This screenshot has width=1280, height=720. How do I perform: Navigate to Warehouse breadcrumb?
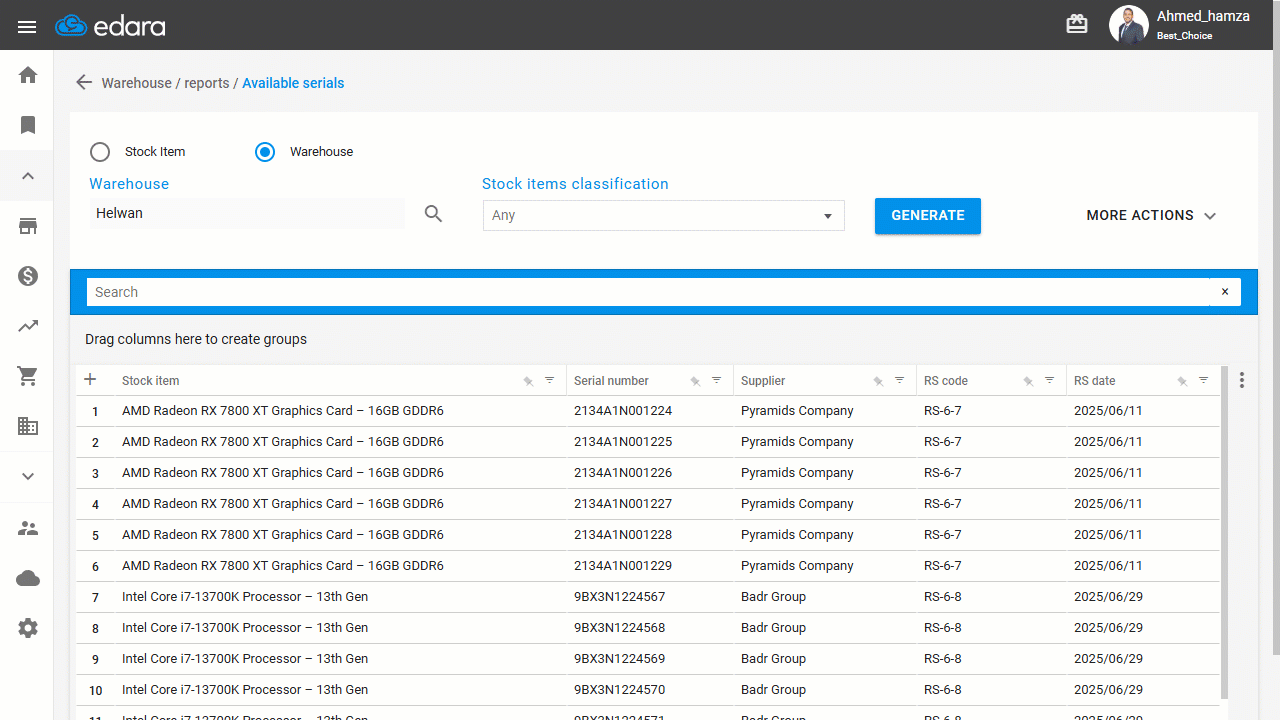pyautogui.click(x=136, y=83)
